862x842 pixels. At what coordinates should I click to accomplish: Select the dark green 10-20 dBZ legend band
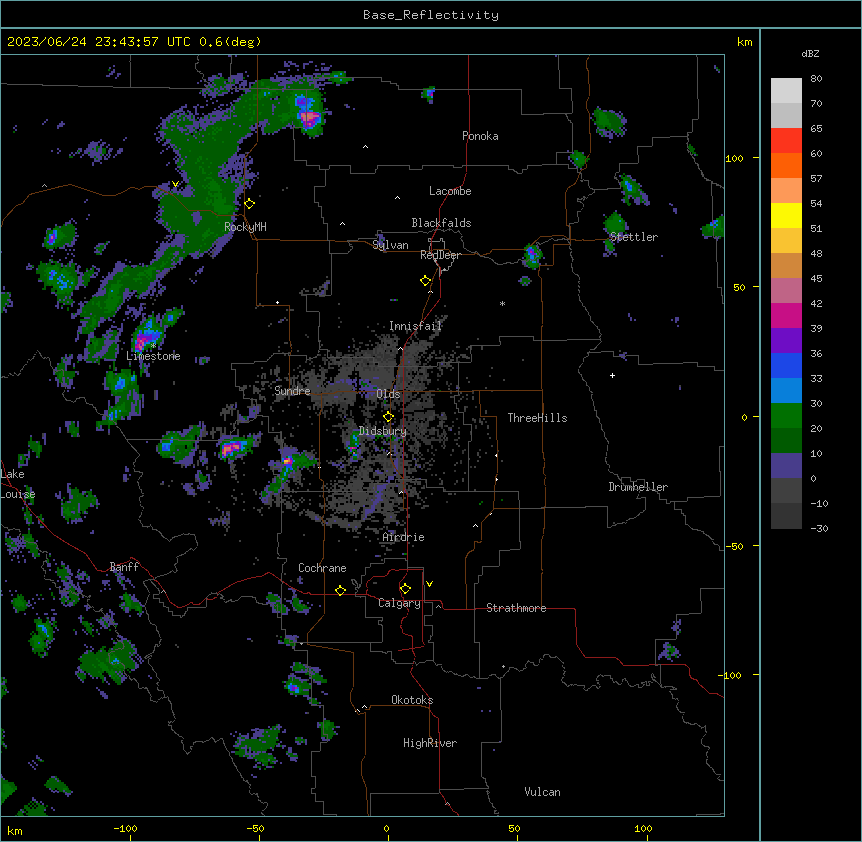[786, 440]
